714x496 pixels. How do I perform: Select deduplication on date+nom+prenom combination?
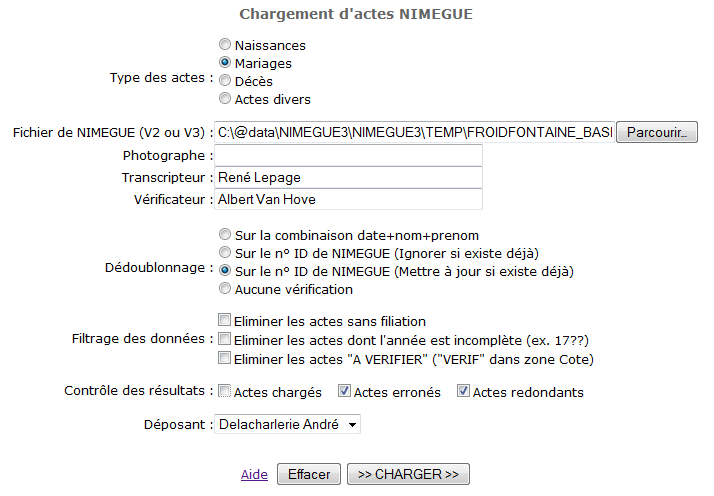point(225,235)
